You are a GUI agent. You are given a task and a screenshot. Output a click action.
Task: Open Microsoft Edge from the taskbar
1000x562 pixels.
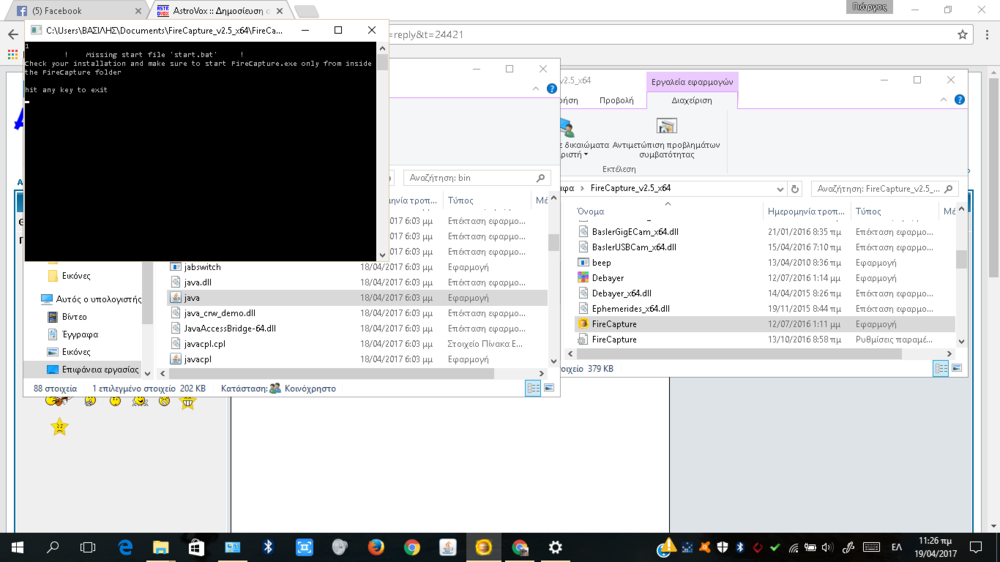coord(125,547)
